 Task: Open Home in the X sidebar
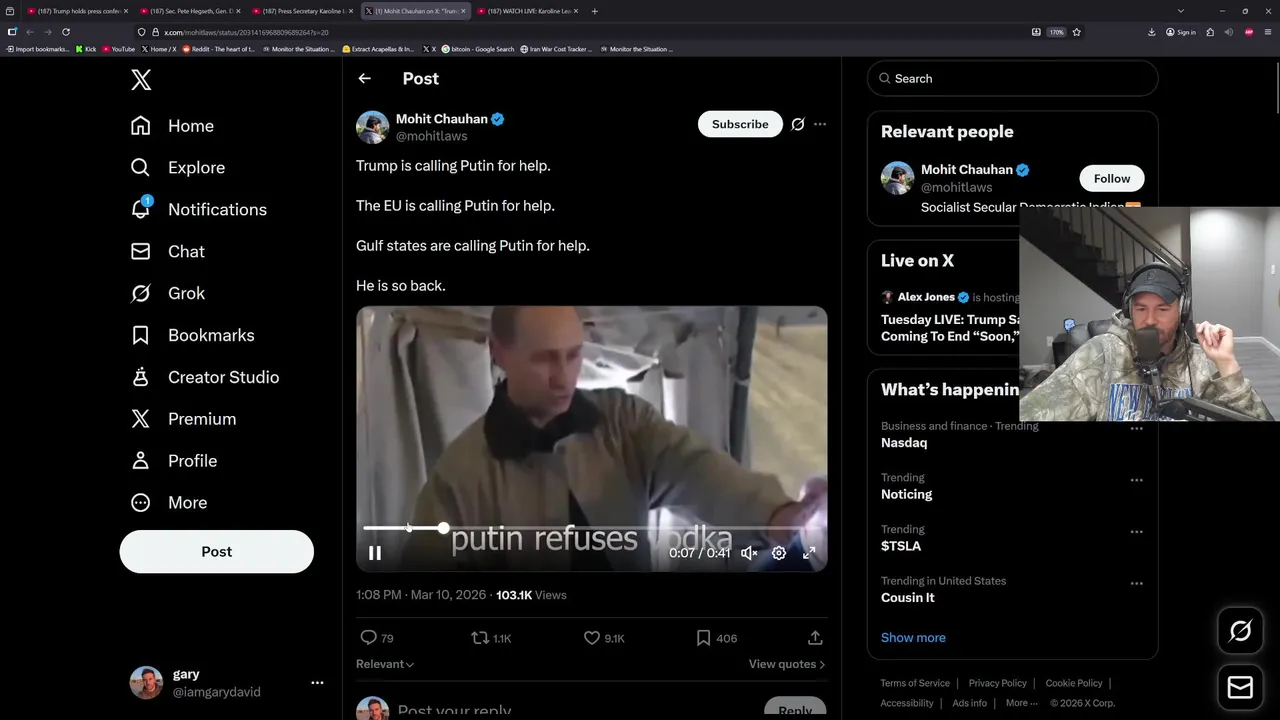pyautogui.click(x=172, y=126)
